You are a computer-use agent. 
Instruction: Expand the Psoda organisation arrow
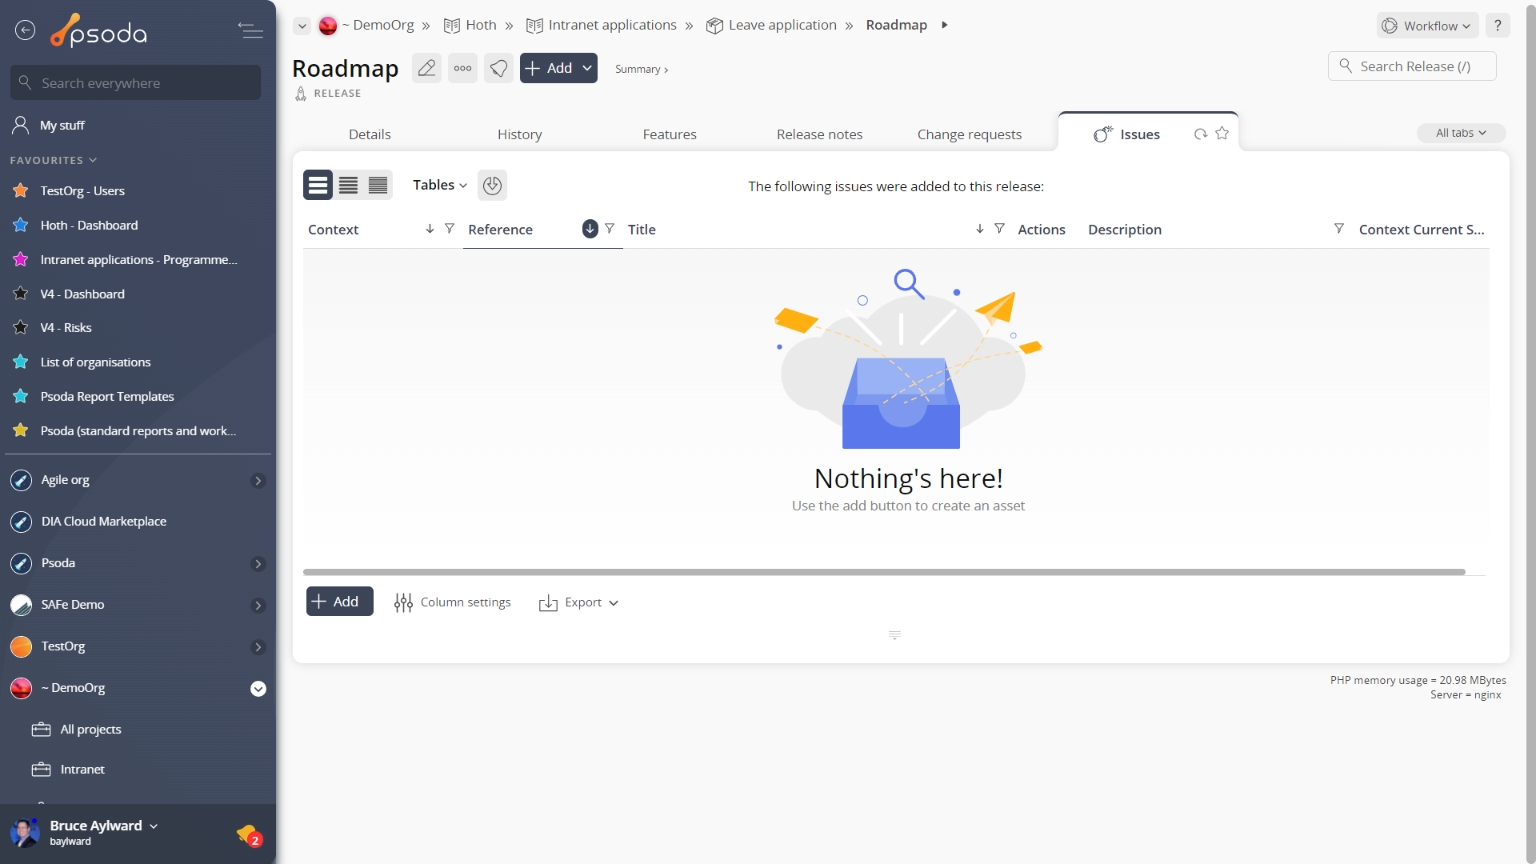(258, 564)
